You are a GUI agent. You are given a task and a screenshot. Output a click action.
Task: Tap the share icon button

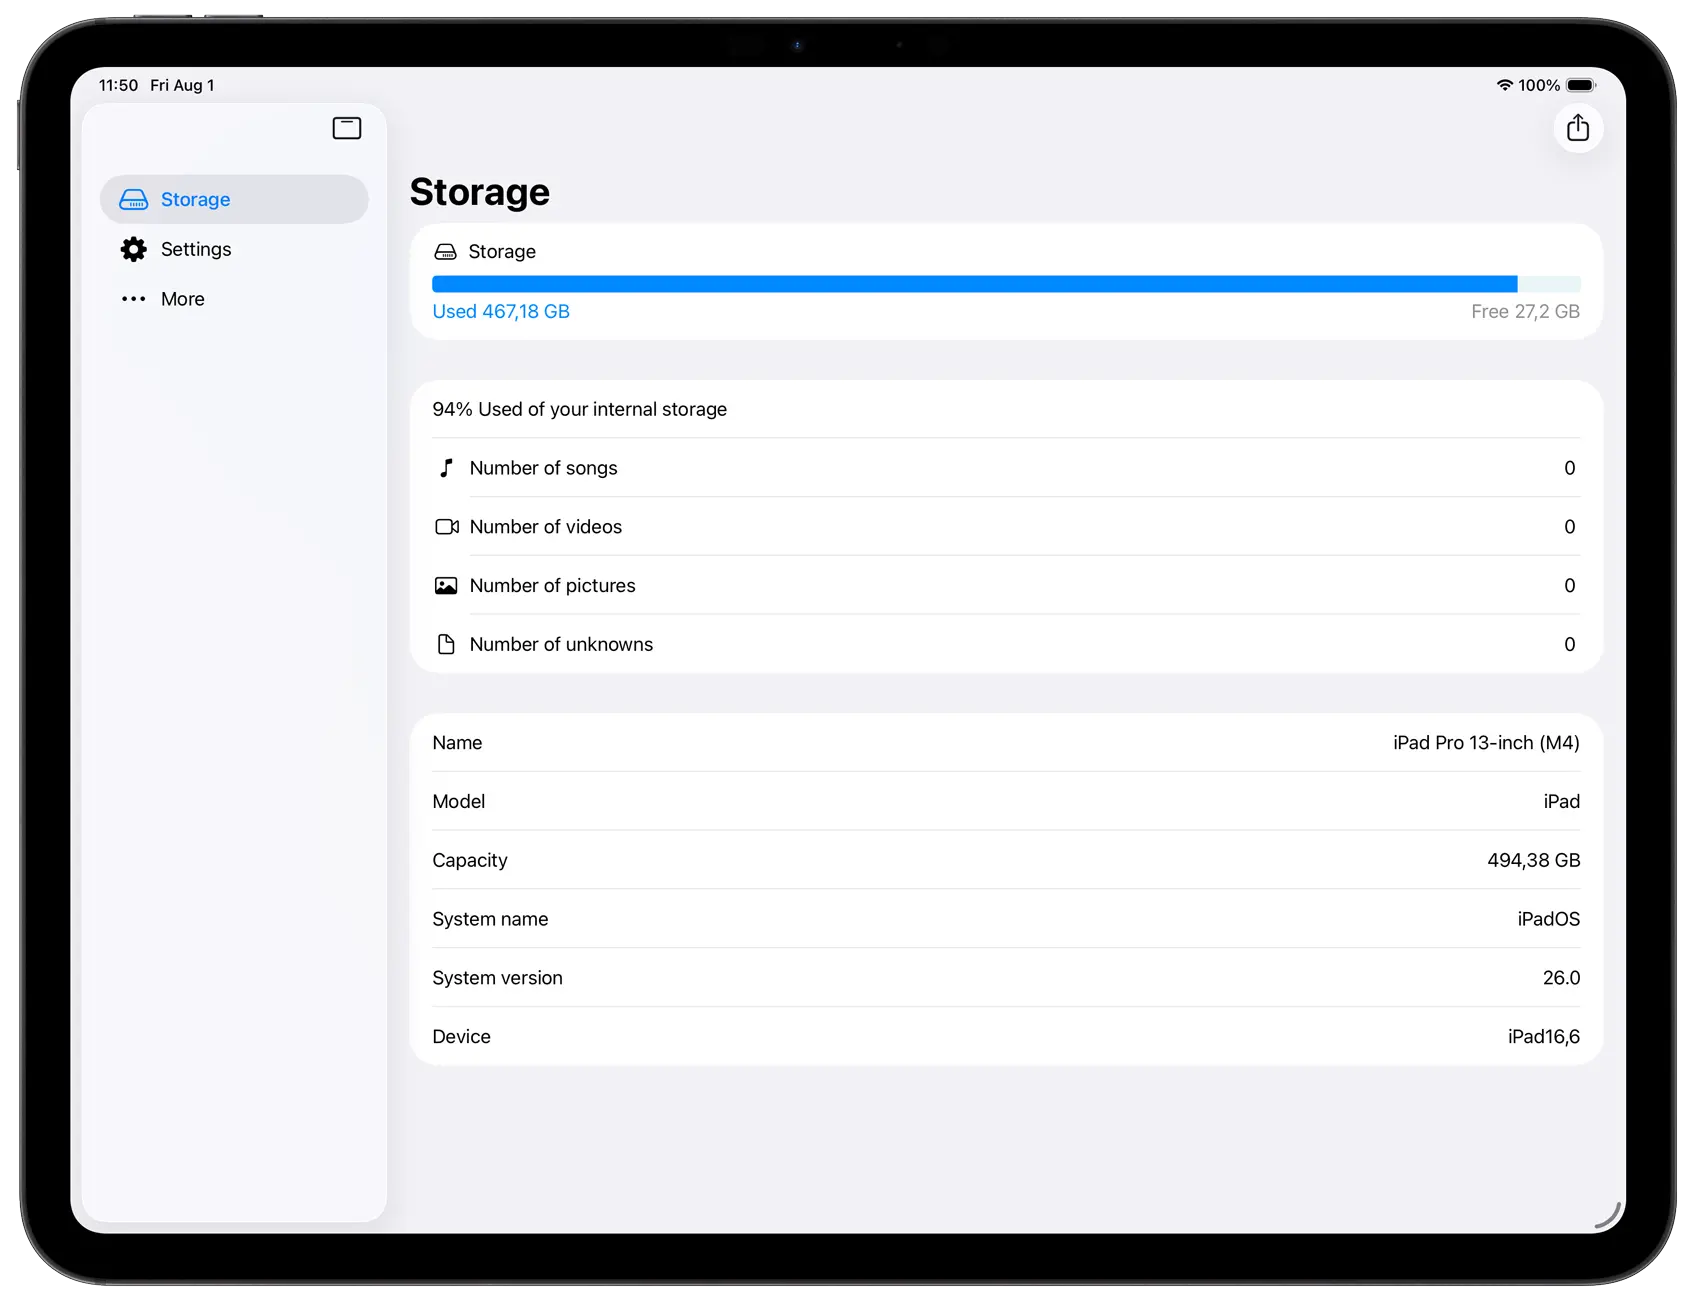(1578, 128)
